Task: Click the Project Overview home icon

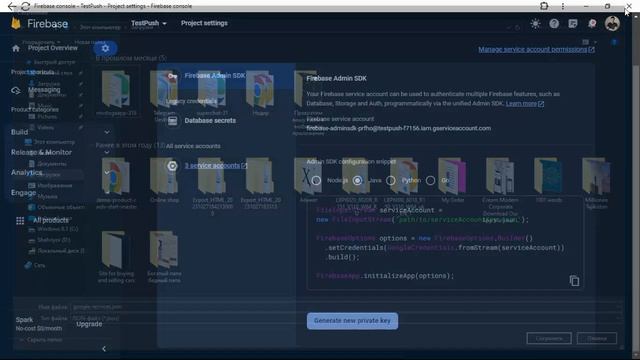Action: pos(16,48)
